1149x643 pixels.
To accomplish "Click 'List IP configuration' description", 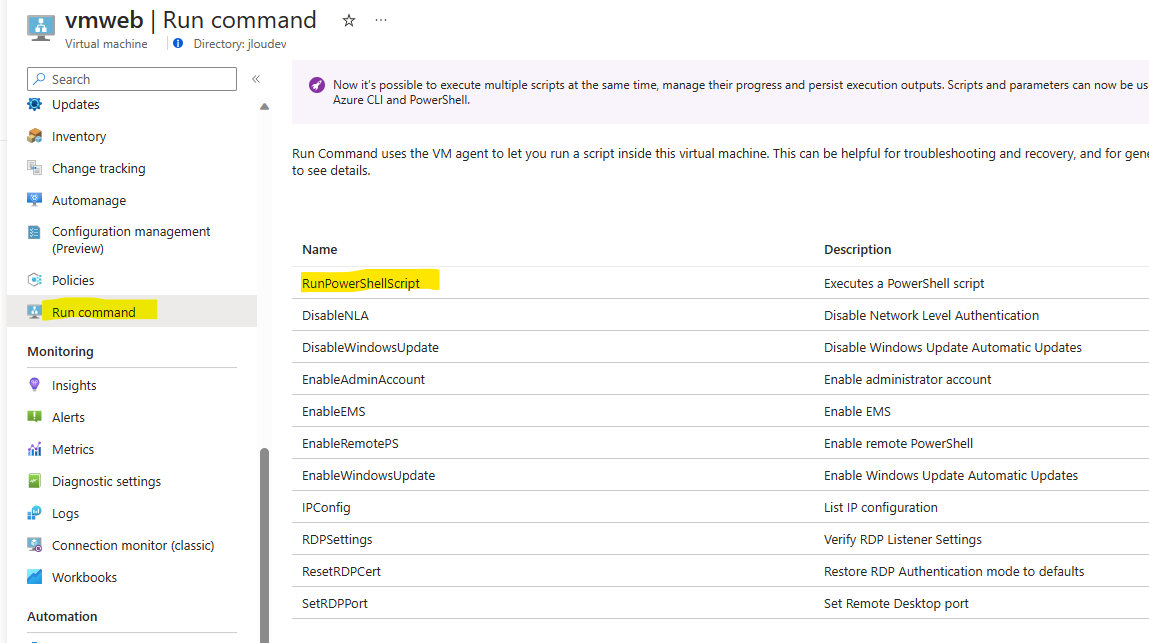I will click(881, 507).
